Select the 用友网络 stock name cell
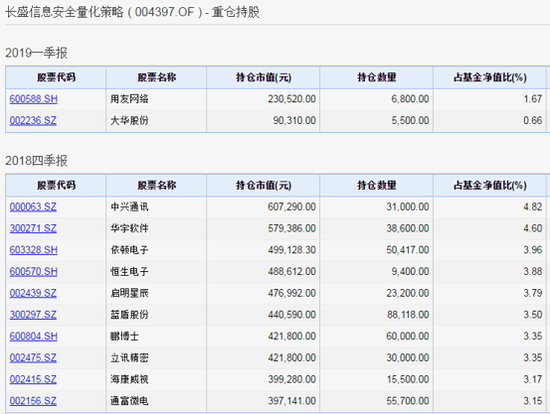 pyautogui.click(x=129, y=99)
